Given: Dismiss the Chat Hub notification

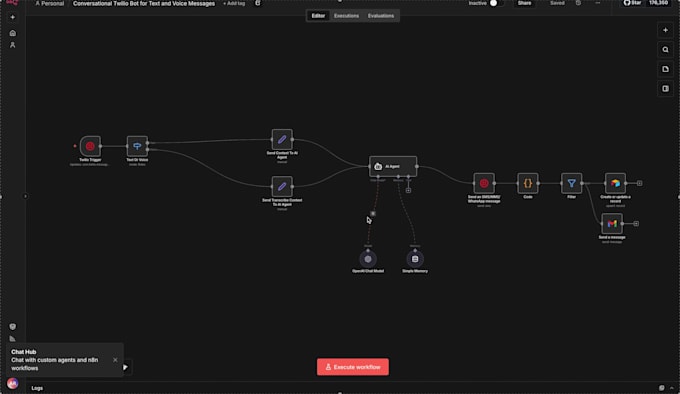Looking at the screenshot, I should tap(115, 360).
